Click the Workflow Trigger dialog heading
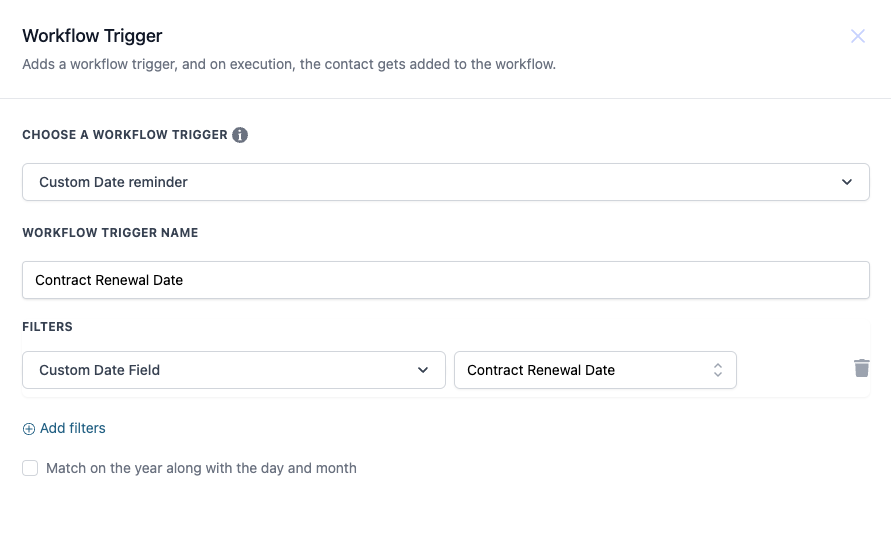 click(92, 36)
